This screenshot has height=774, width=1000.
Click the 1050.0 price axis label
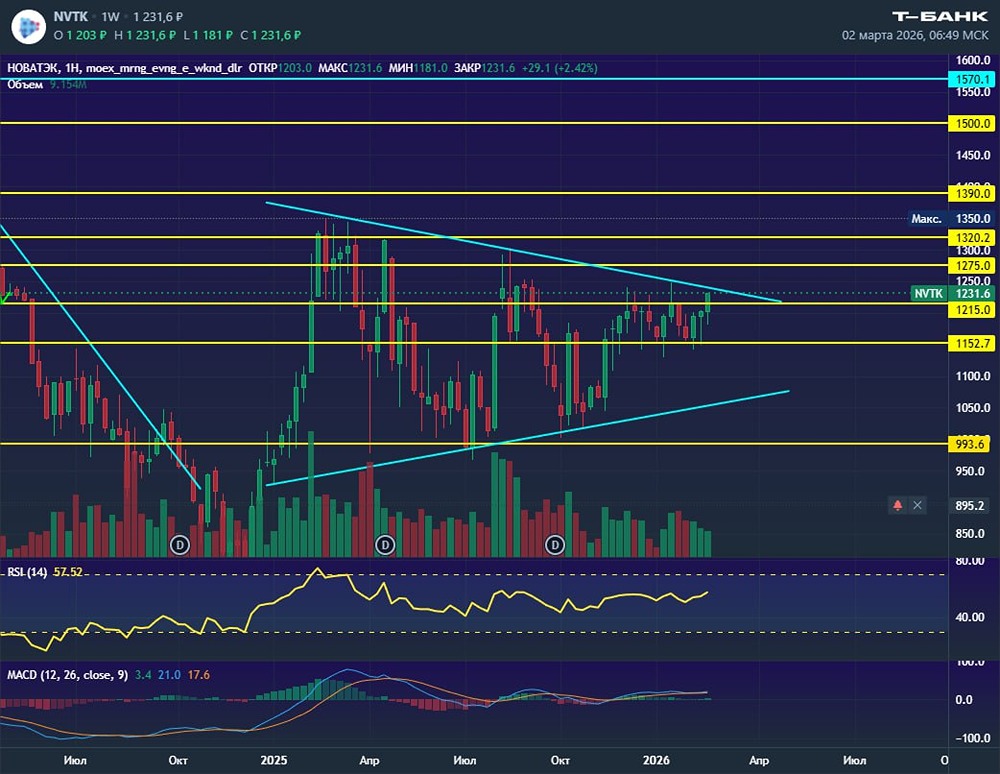(x=973, y=407)
